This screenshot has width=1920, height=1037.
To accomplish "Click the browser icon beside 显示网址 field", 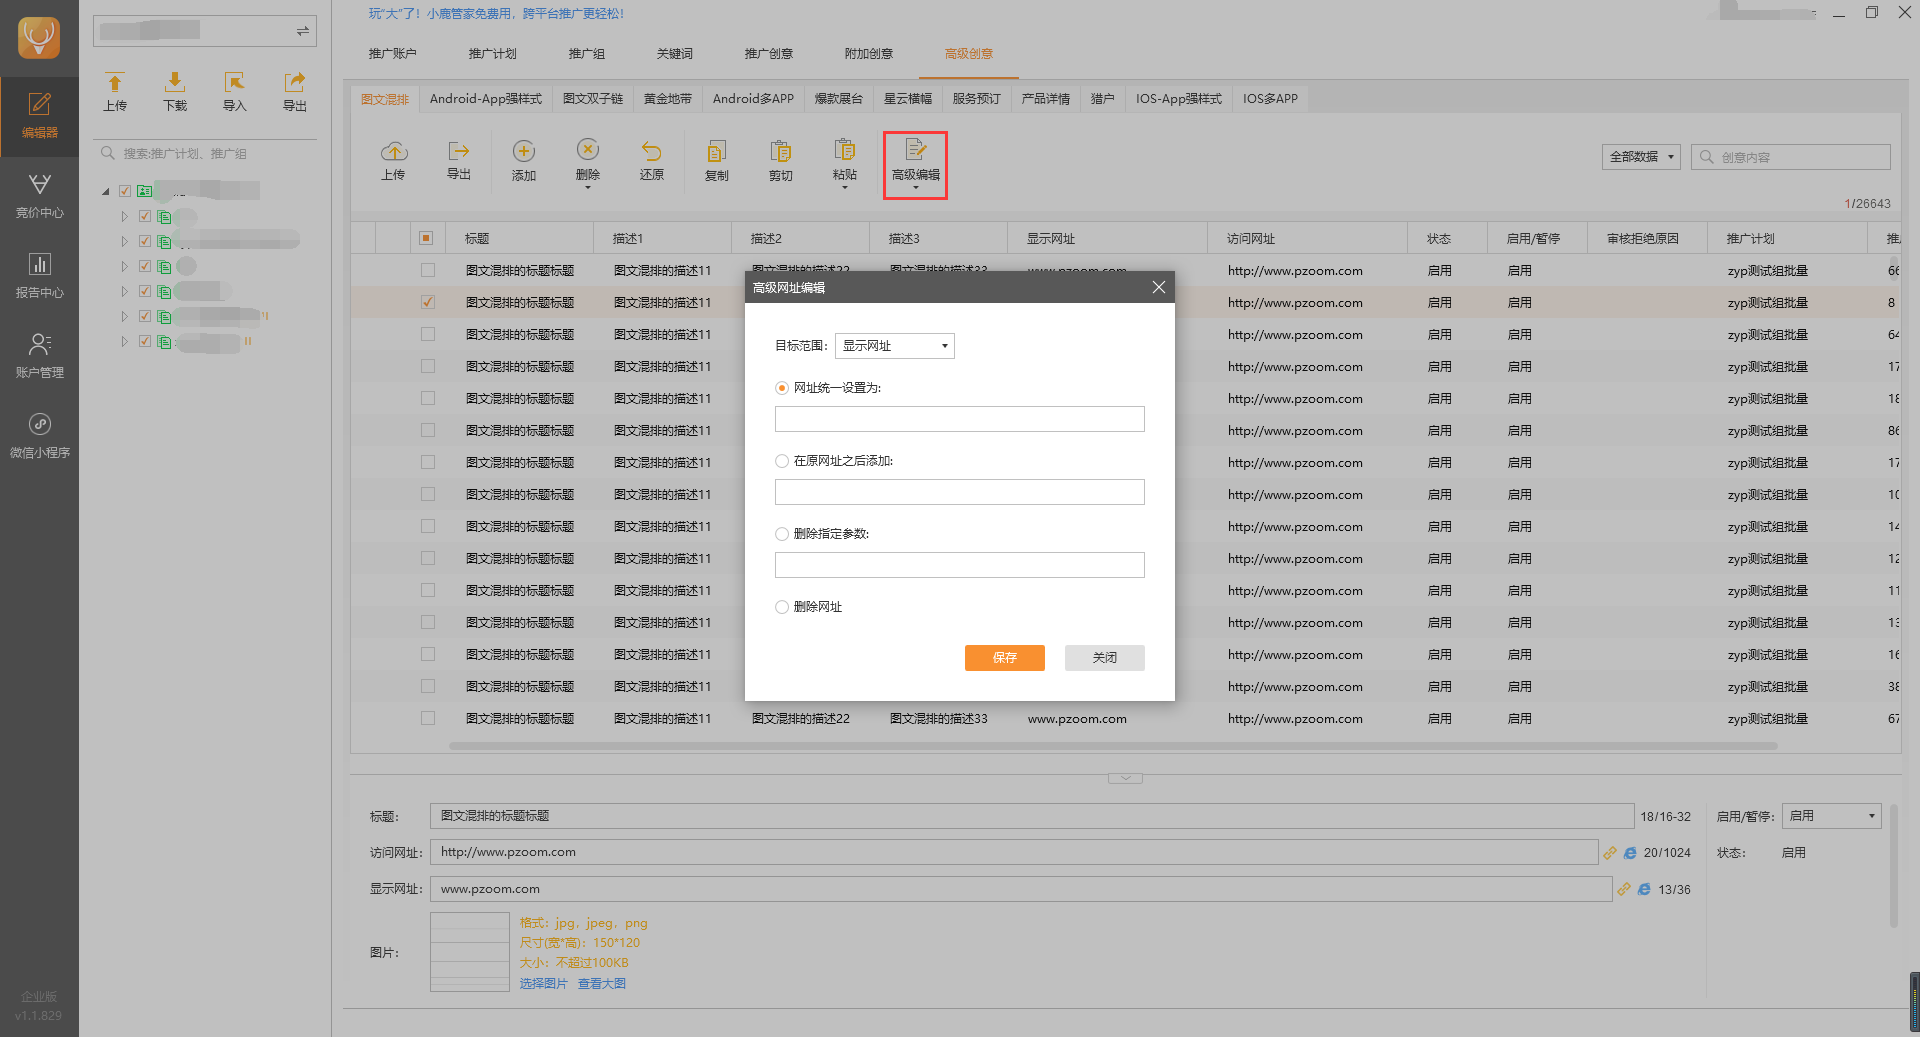I will [1644, 889].
